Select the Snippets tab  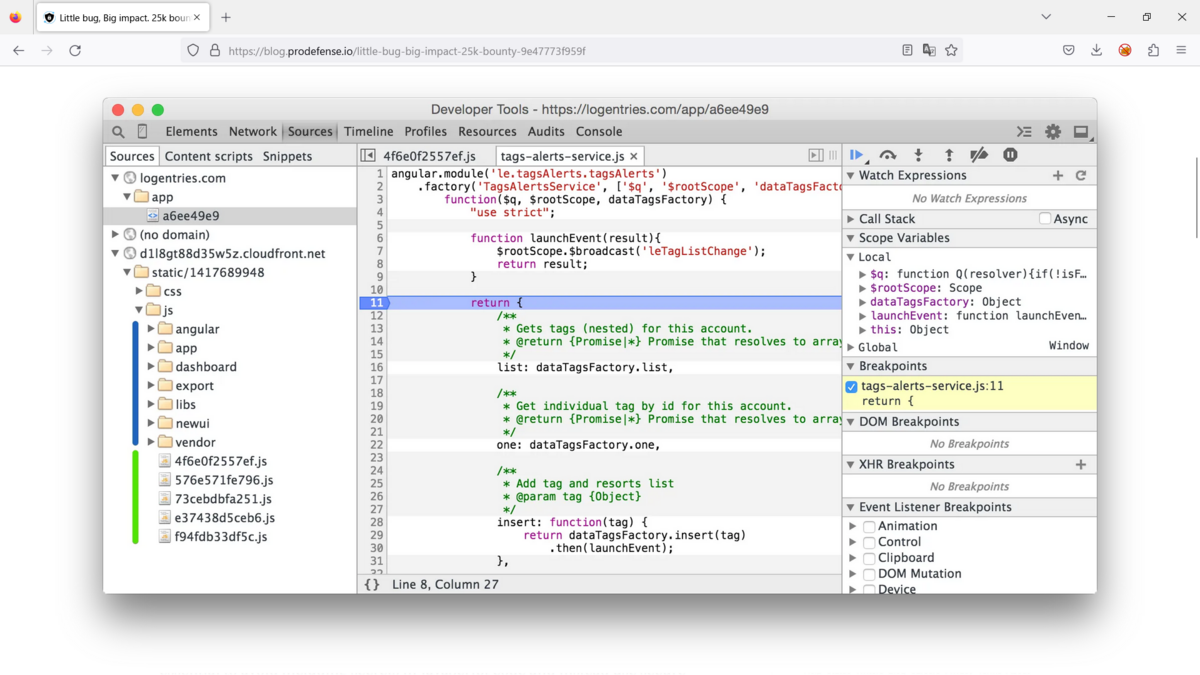pyautogui.click(x=287, y=156)
